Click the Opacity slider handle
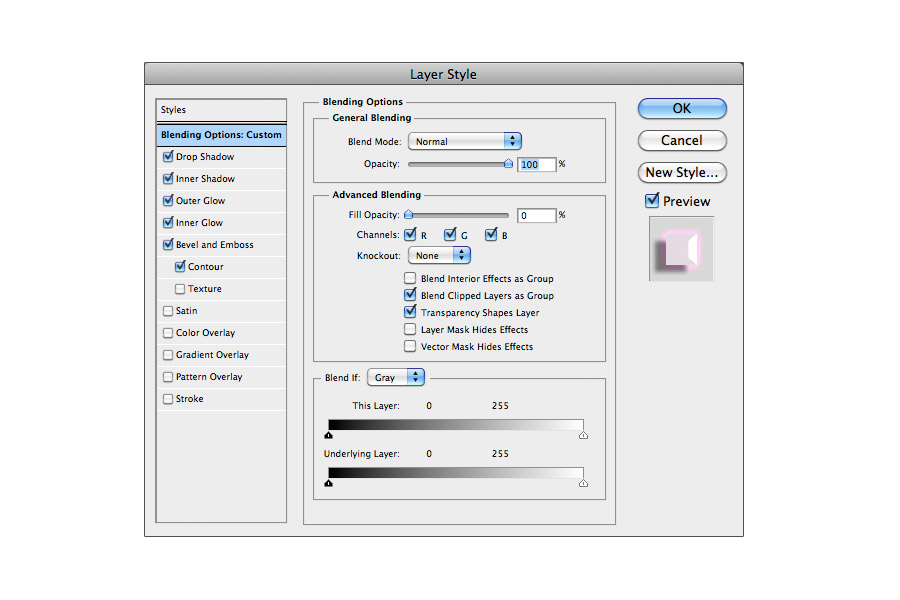Screen dimensions: 900x600 tap(508, 164)
